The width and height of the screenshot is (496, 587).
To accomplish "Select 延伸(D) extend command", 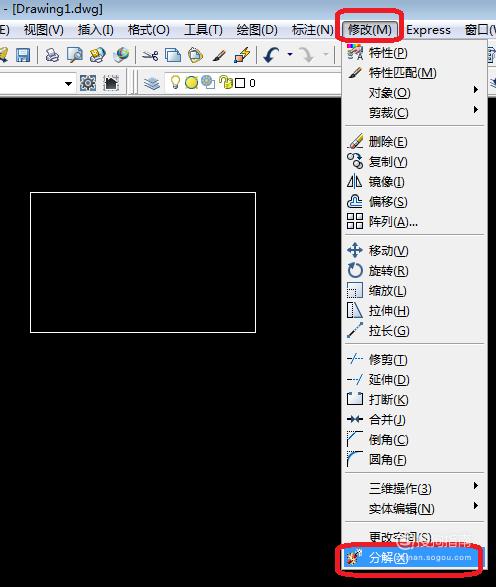I will (x=414, y=380).
